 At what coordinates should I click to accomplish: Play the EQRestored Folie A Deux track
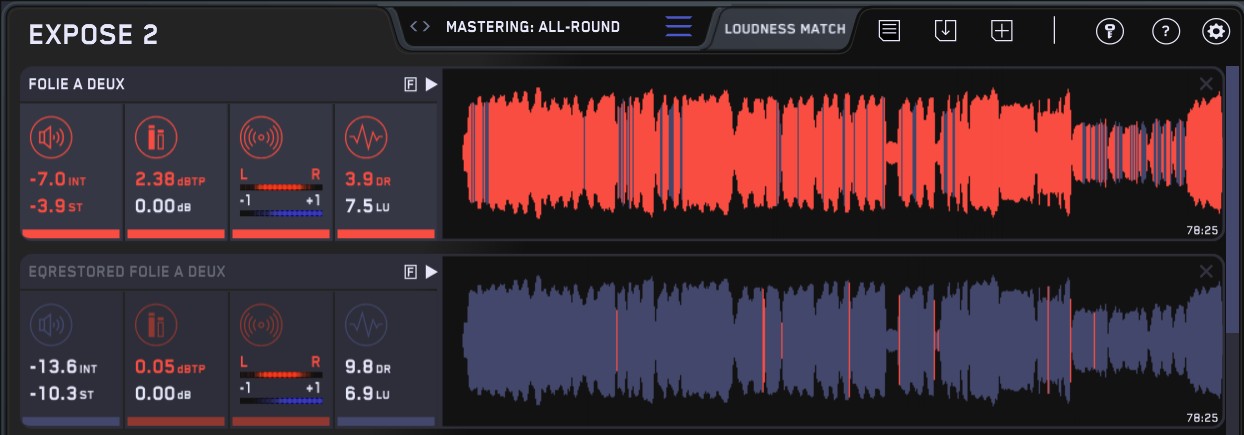point(431,272)
